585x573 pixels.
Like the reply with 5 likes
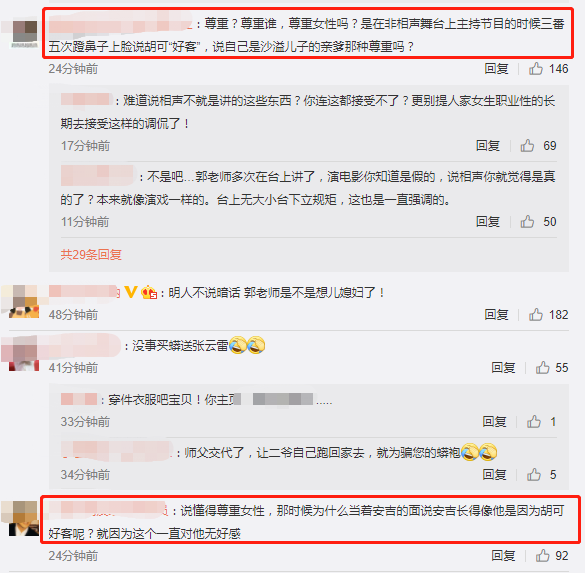pos(534,475)
